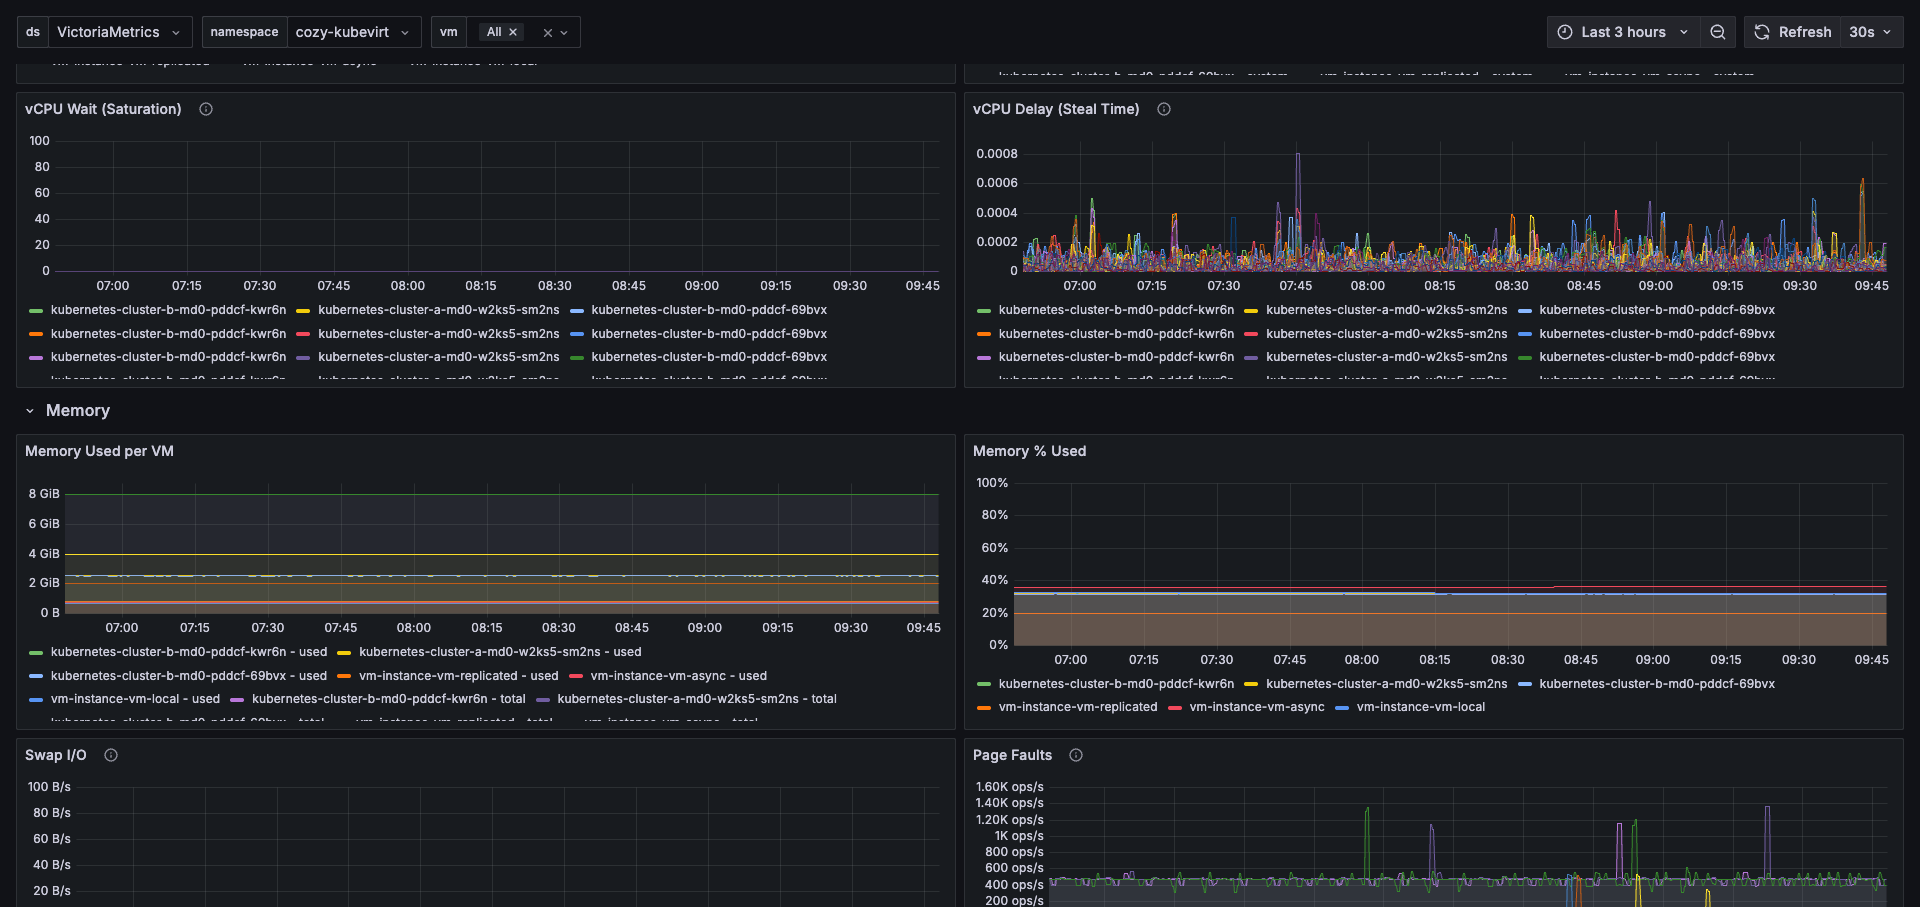The width and height of the screenshot is (1920, 907).
Task: Click the vCPU Wait (Saturation) panel title
Action: pos(103,109)
